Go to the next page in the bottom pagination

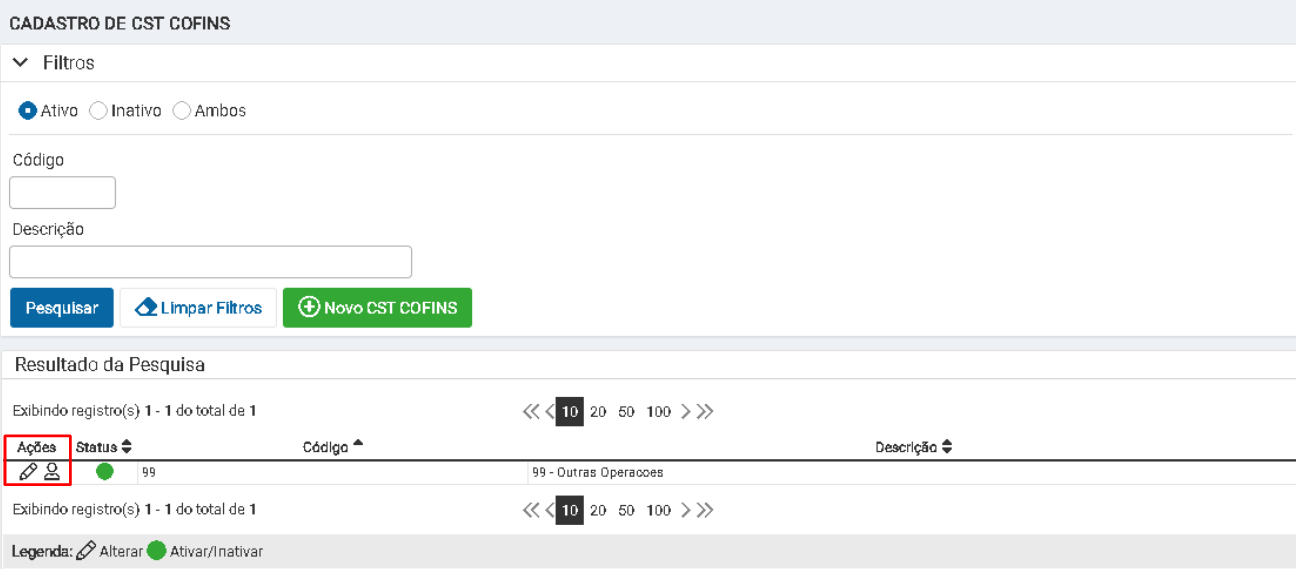tap(686, 510)
